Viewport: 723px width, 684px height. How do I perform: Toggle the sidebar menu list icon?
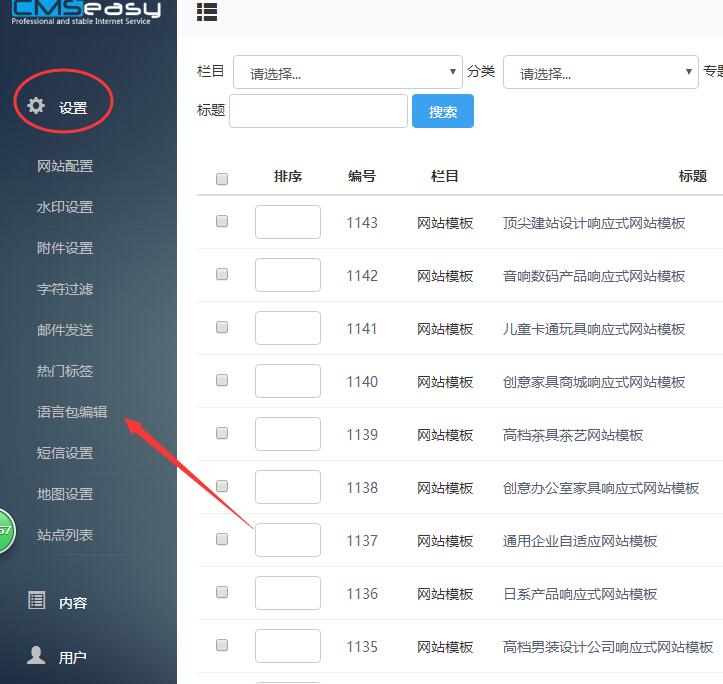pos(207,12)
